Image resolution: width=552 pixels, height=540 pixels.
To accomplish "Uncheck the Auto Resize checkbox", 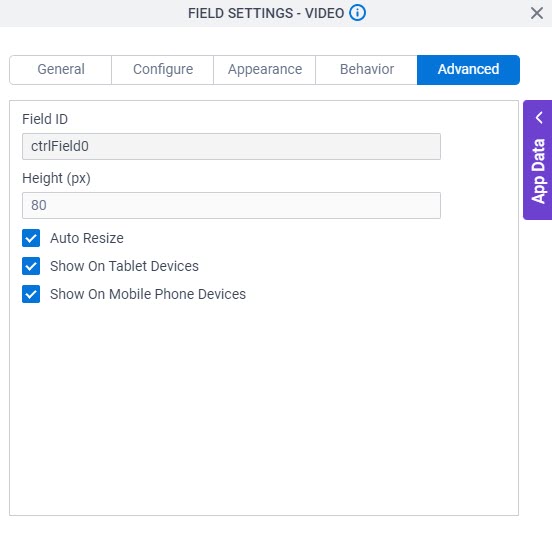I will click(x=31, y=238).
